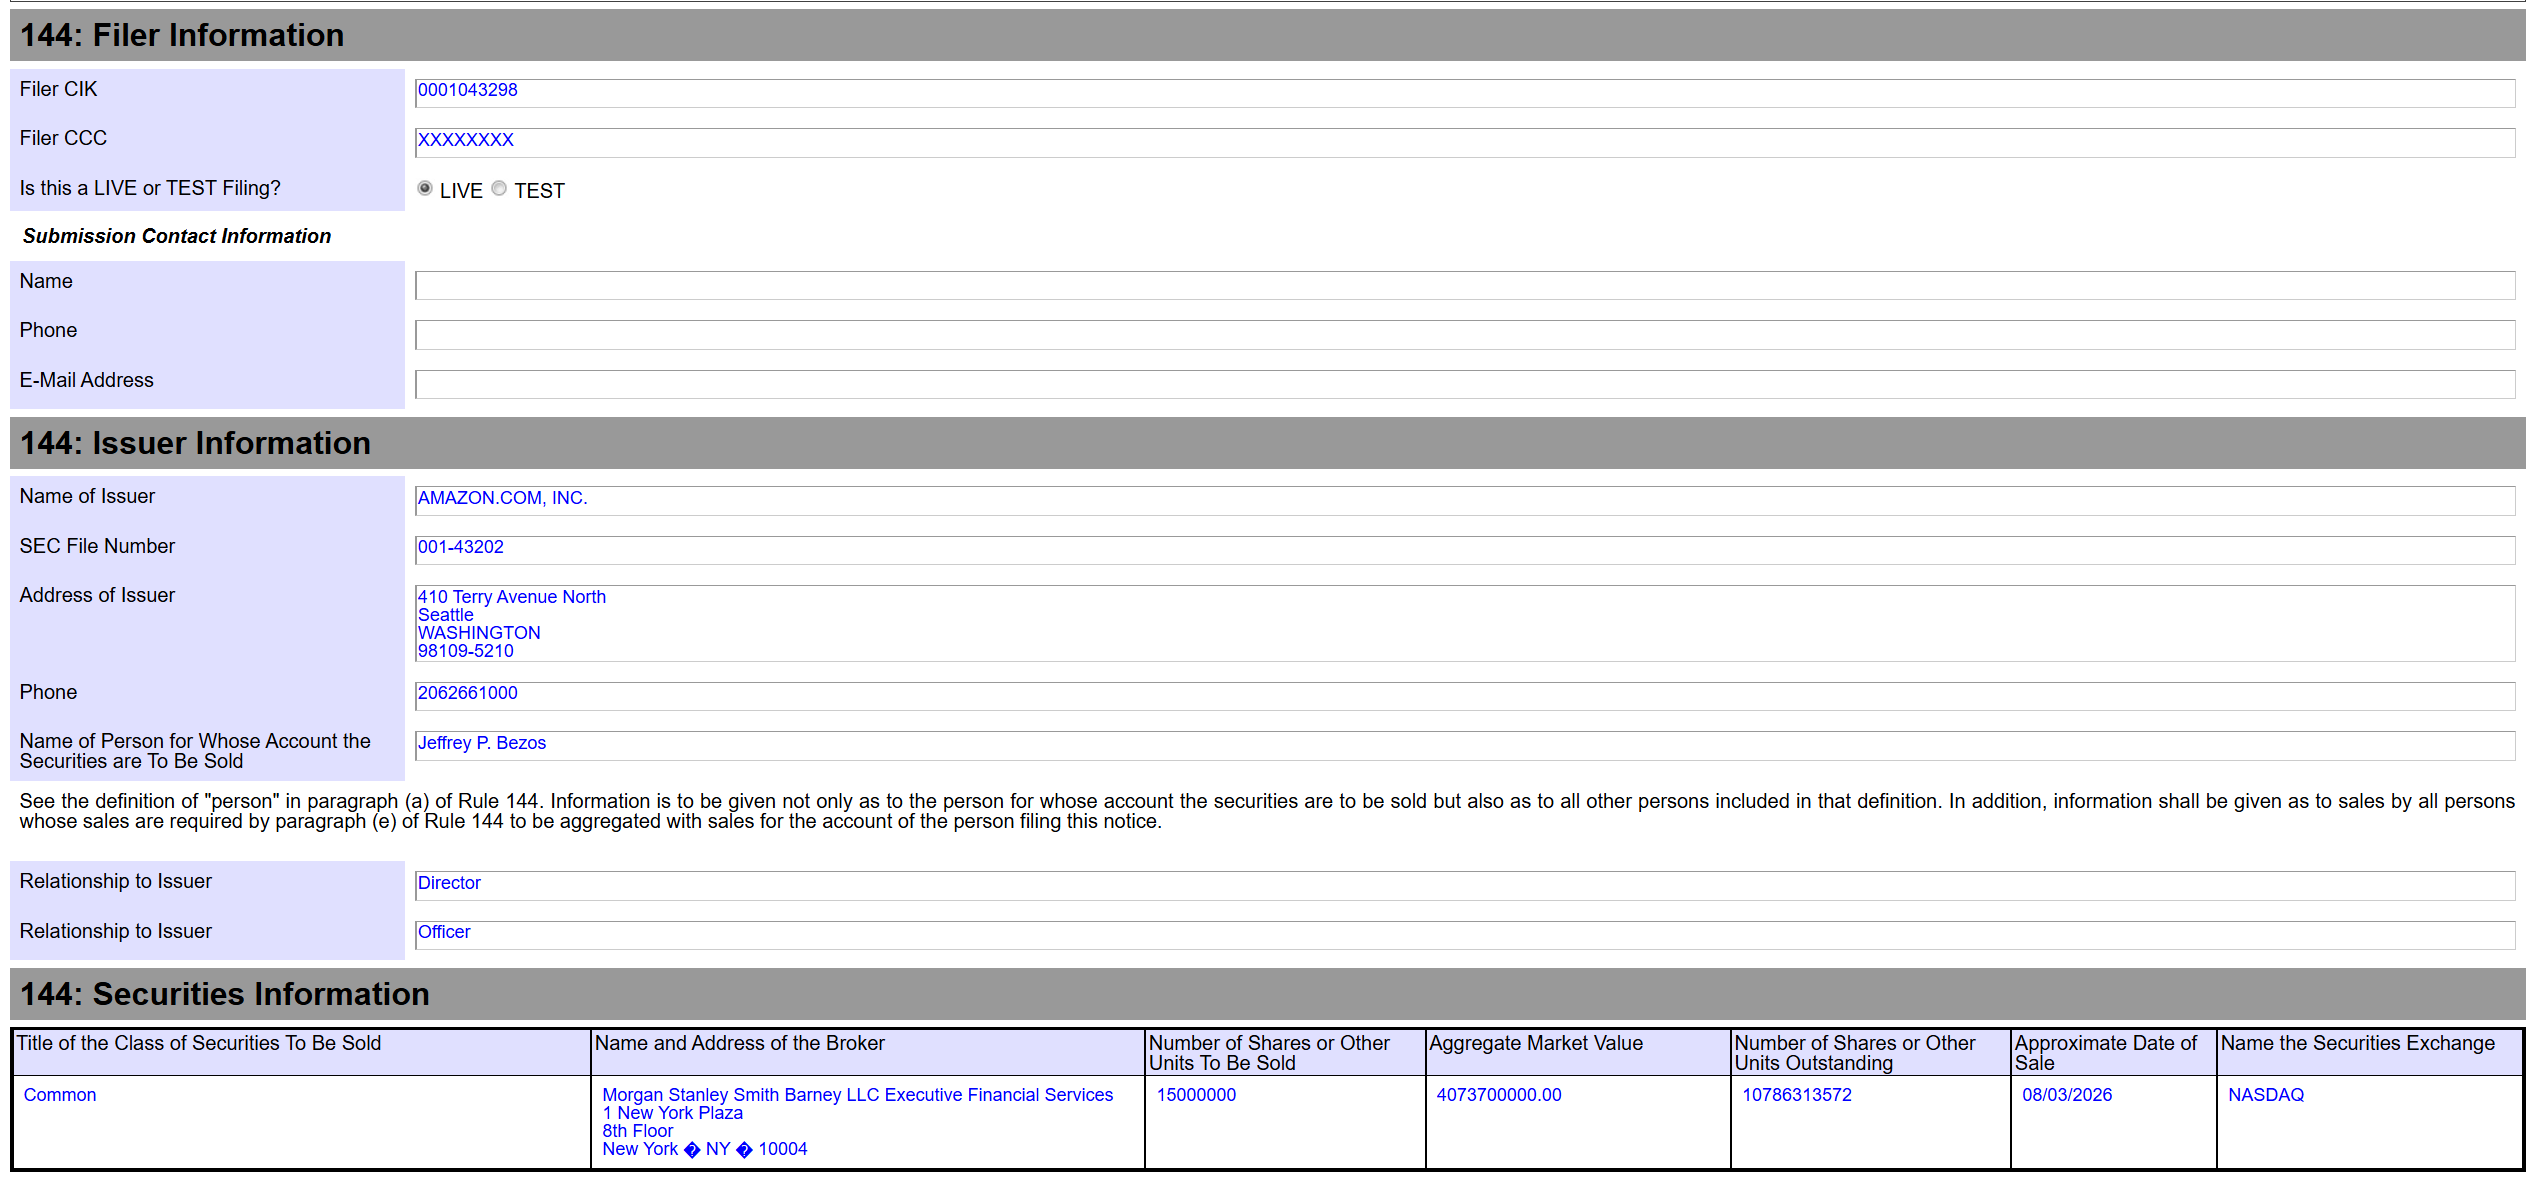Click the 'Is this a LIVE or TEST Filing?' label
The image size is (2531, 1180).
tap(150, 188)
